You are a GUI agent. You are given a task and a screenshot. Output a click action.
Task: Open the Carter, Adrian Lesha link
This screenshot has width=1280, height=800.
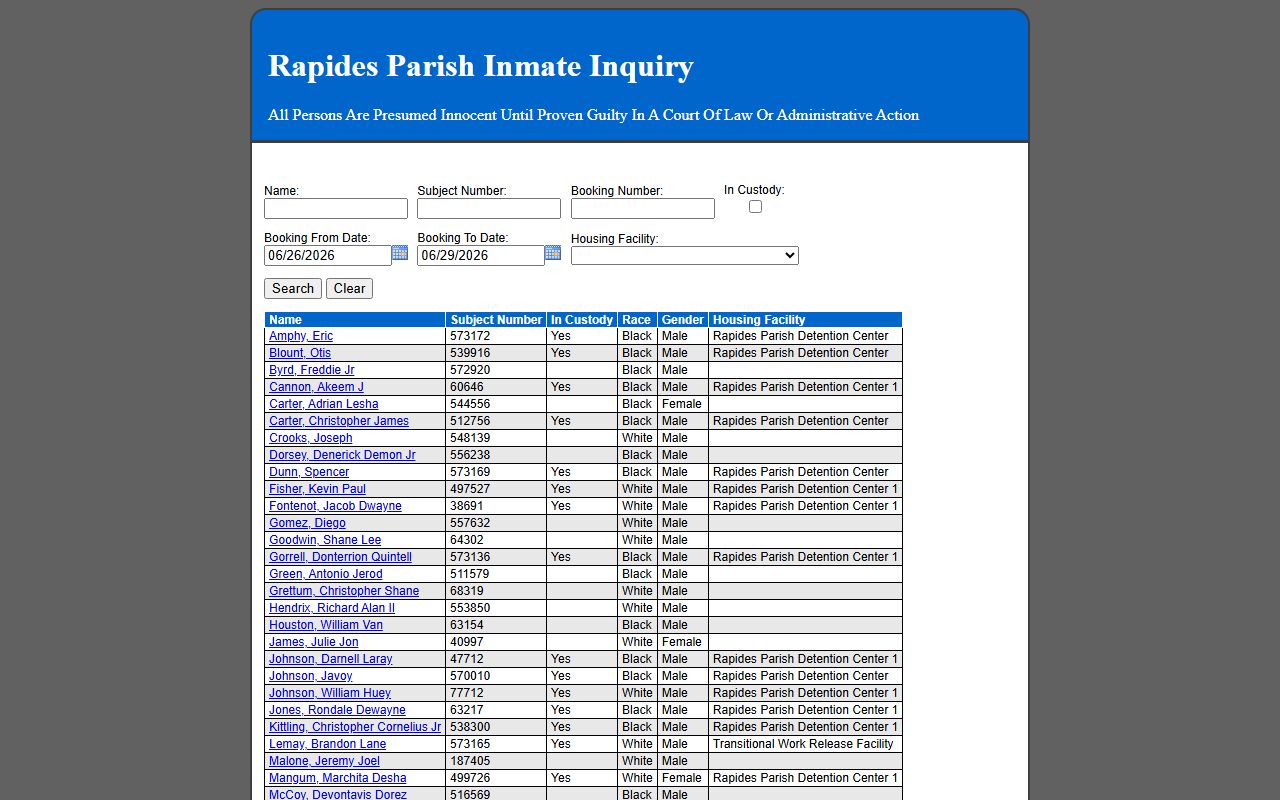[x=324, y=404]
